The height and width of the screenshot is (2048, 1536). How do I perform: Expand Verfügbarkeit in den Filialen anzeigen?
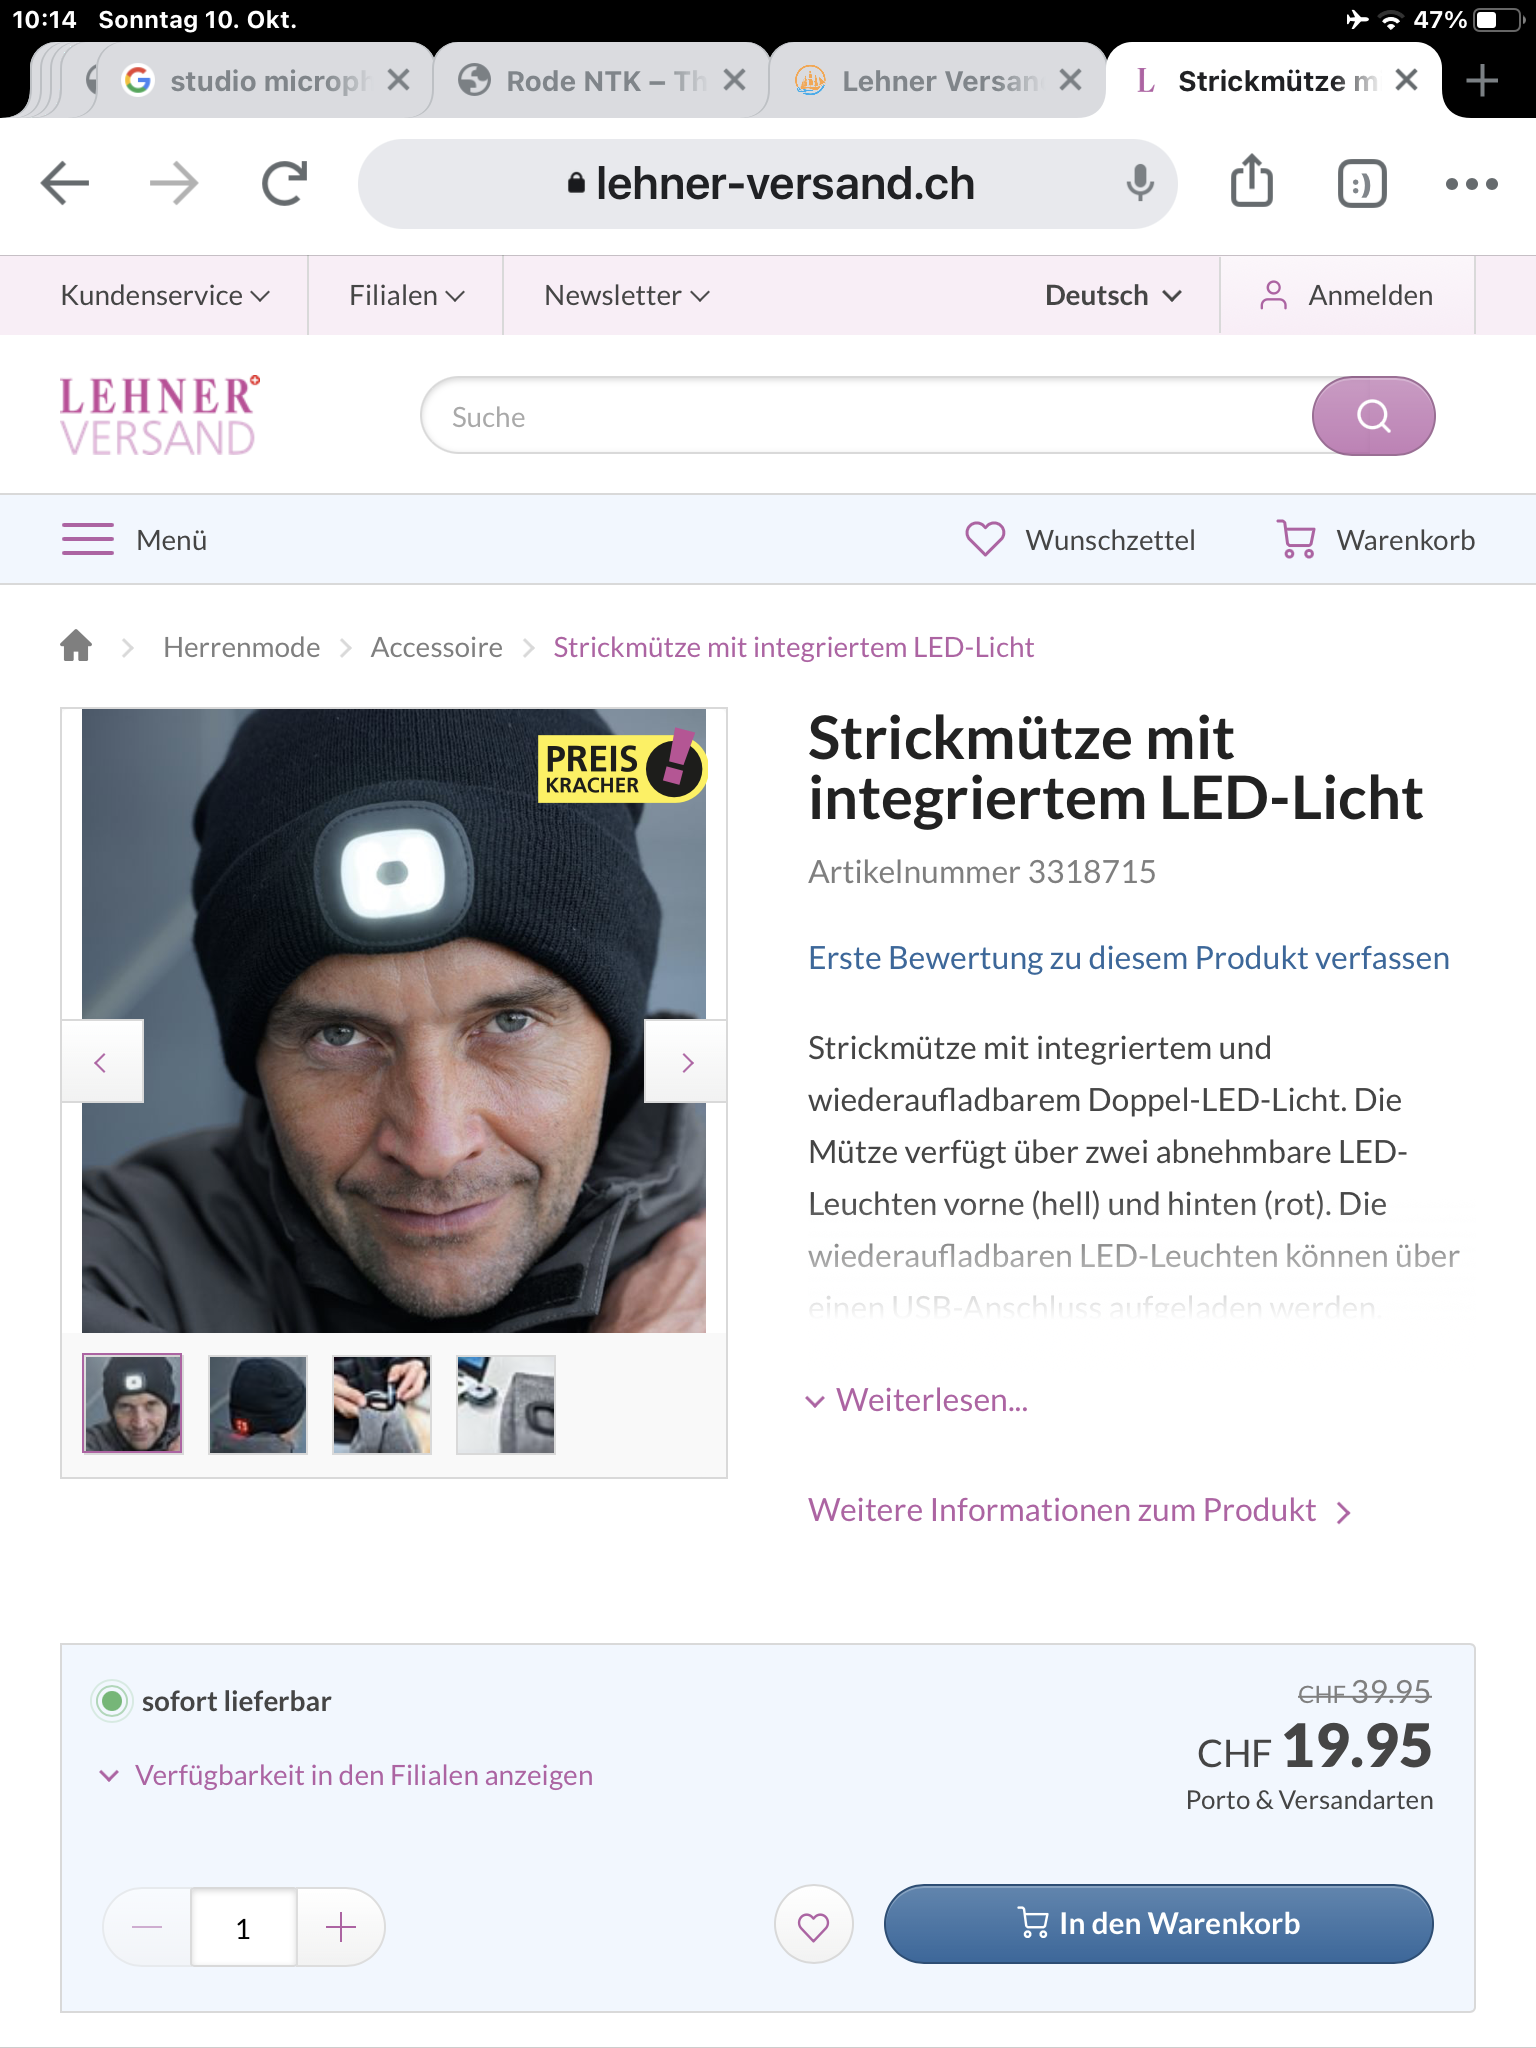click(x=346, y=1775)
